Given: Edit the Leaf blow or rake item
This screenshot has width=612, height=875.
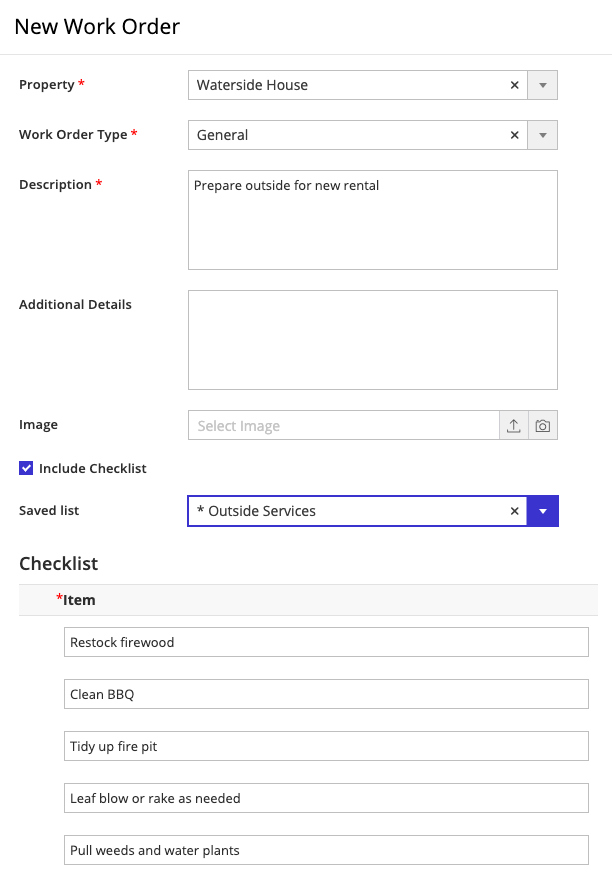Looking at the screenshot, I should (x=326, y=798).
